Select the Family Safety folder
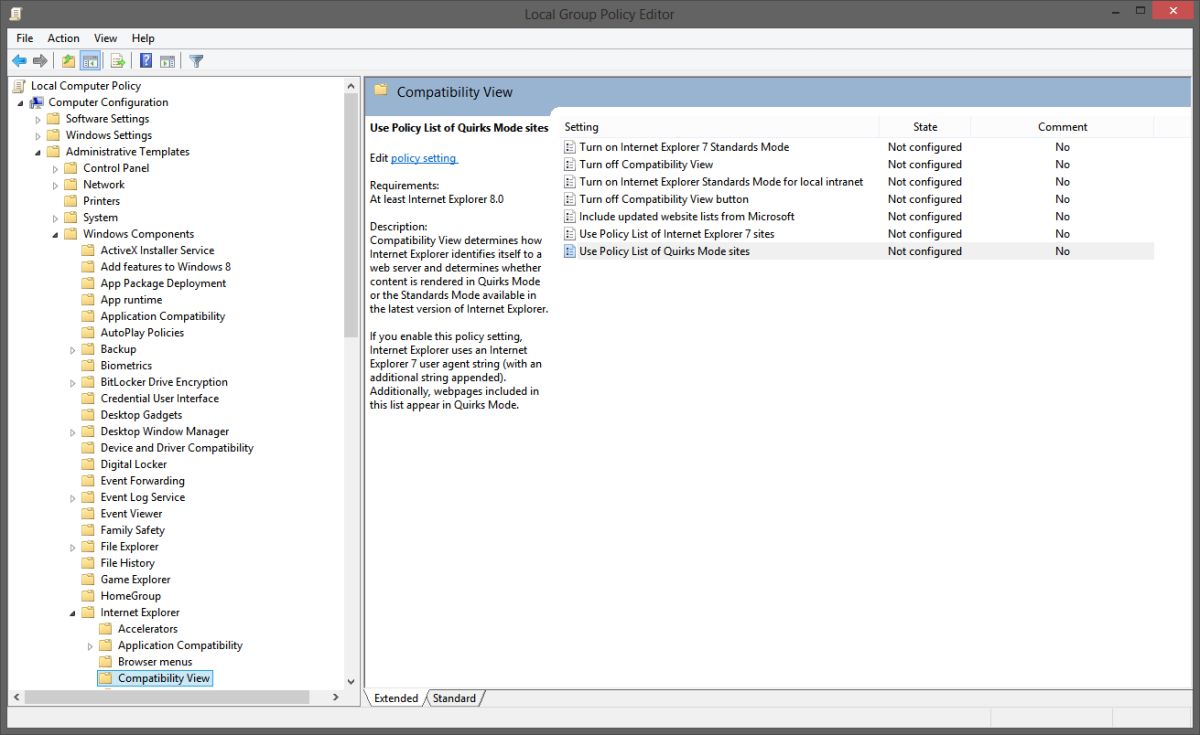 tap(132, 530)
